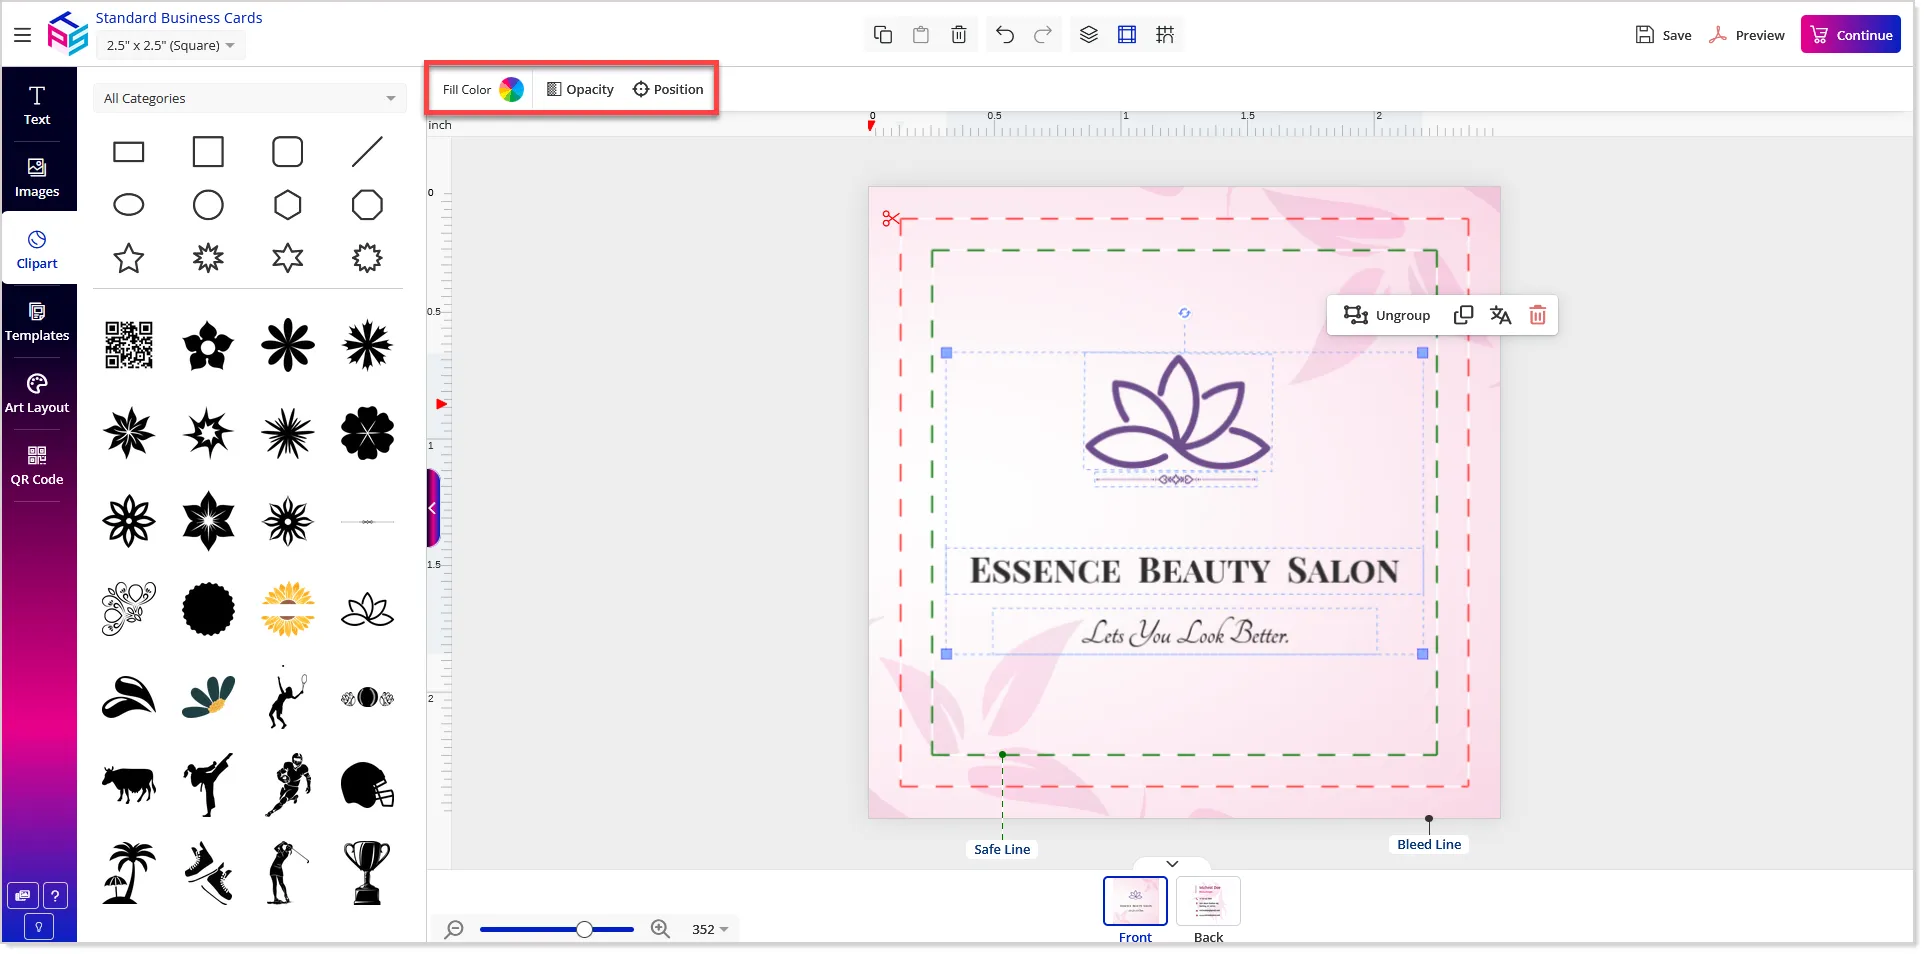The width and height of the screenshot is (1925, 954).
Task: Click the translate icon in floating toolbar
Action: (x=1500, y=315)
